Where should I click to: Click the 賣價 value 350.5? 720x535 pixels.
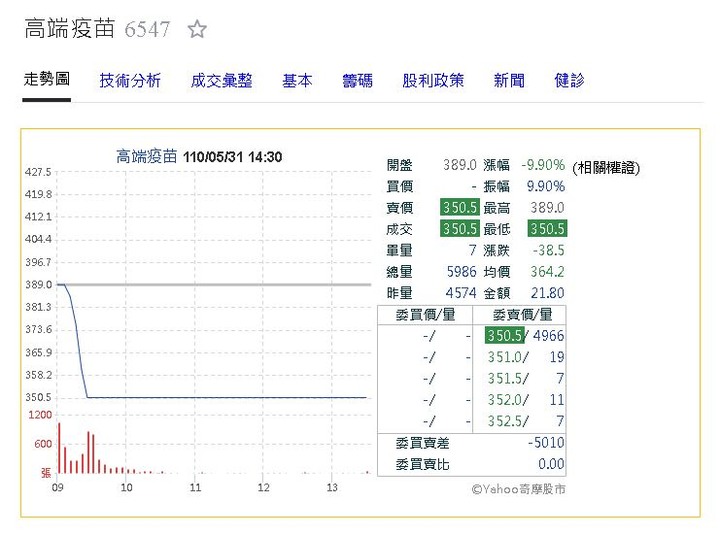point(460,208)
